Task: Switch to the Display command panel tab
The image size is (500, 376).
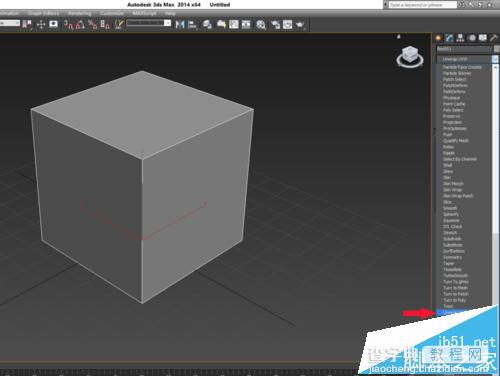Action: [x=483, y=38]
